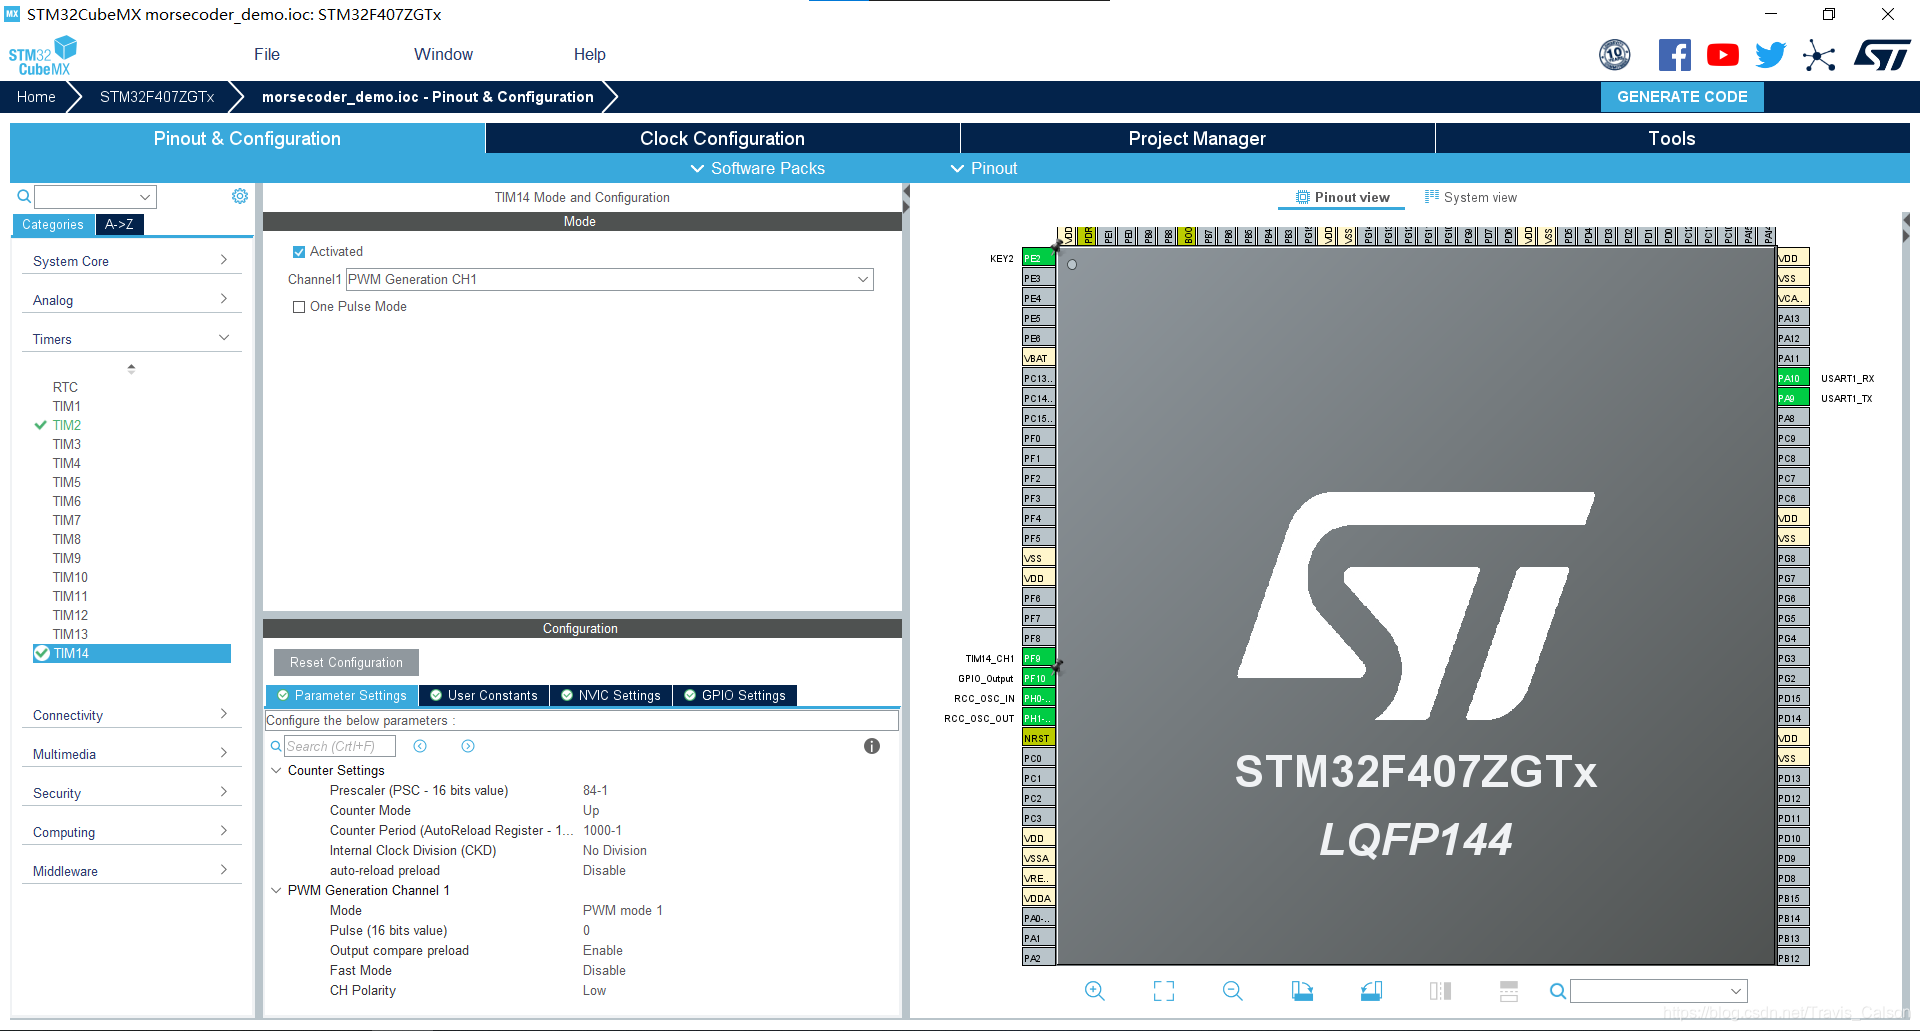The image size is (1920, 1031).
Task: Open Software Packs dropdown menu
Action: click(x=758, y=168)
